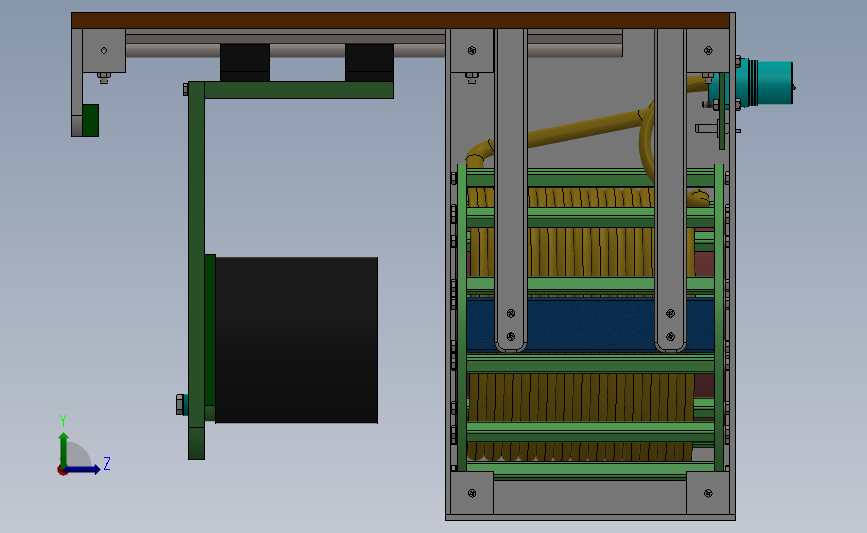The height and width of the screenshot is (533, 867).
Task: Select the right black slider block under the rail
Action: [x=369, y=62]
